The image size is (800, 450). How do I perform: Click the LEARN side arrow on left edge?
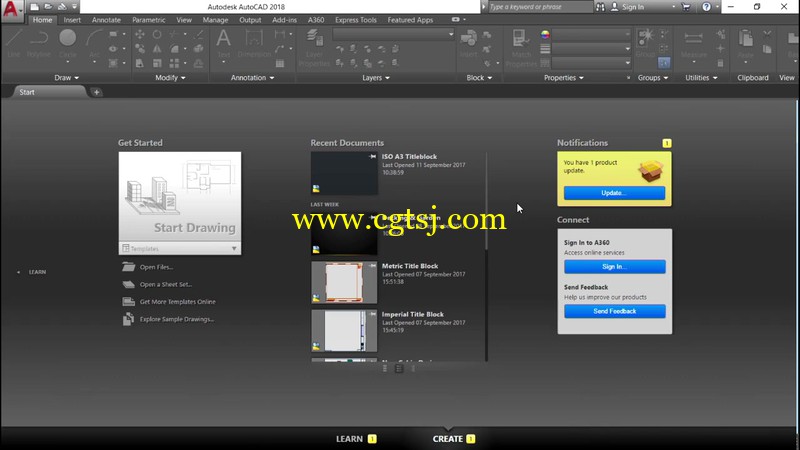[x=19, y=272]
